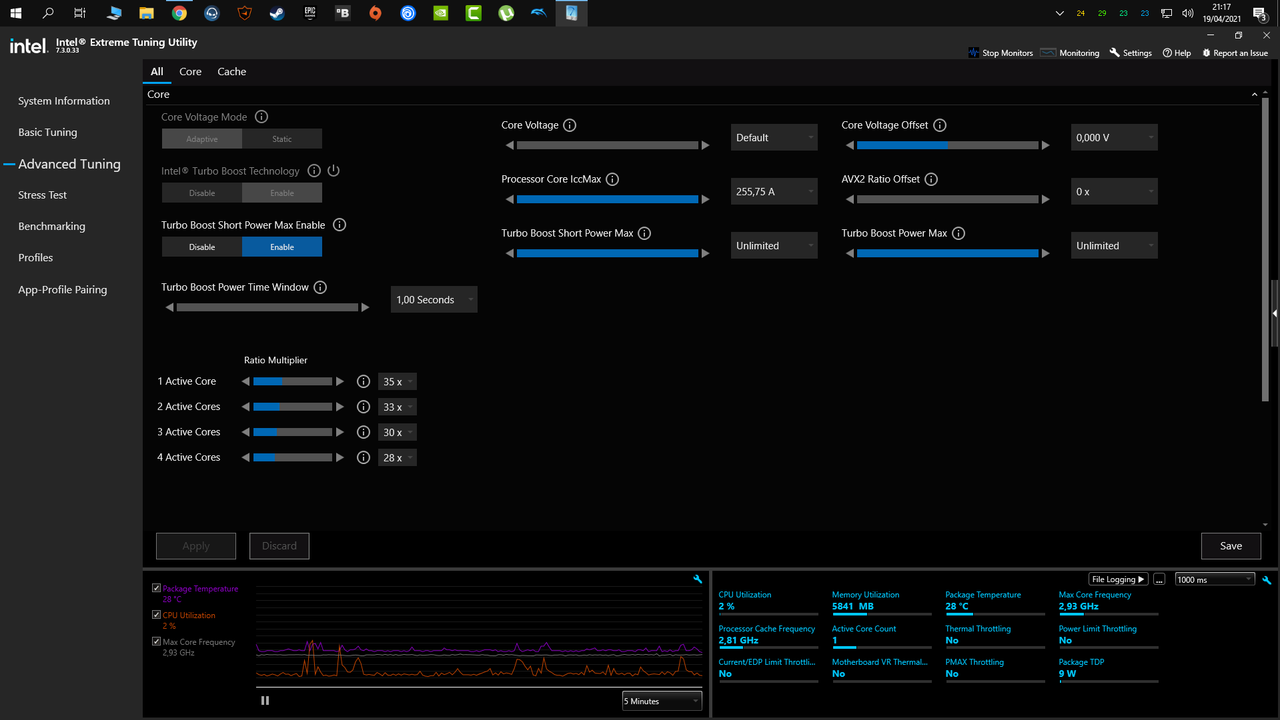
Task: Click the Save button
Action: (1231, 546)
